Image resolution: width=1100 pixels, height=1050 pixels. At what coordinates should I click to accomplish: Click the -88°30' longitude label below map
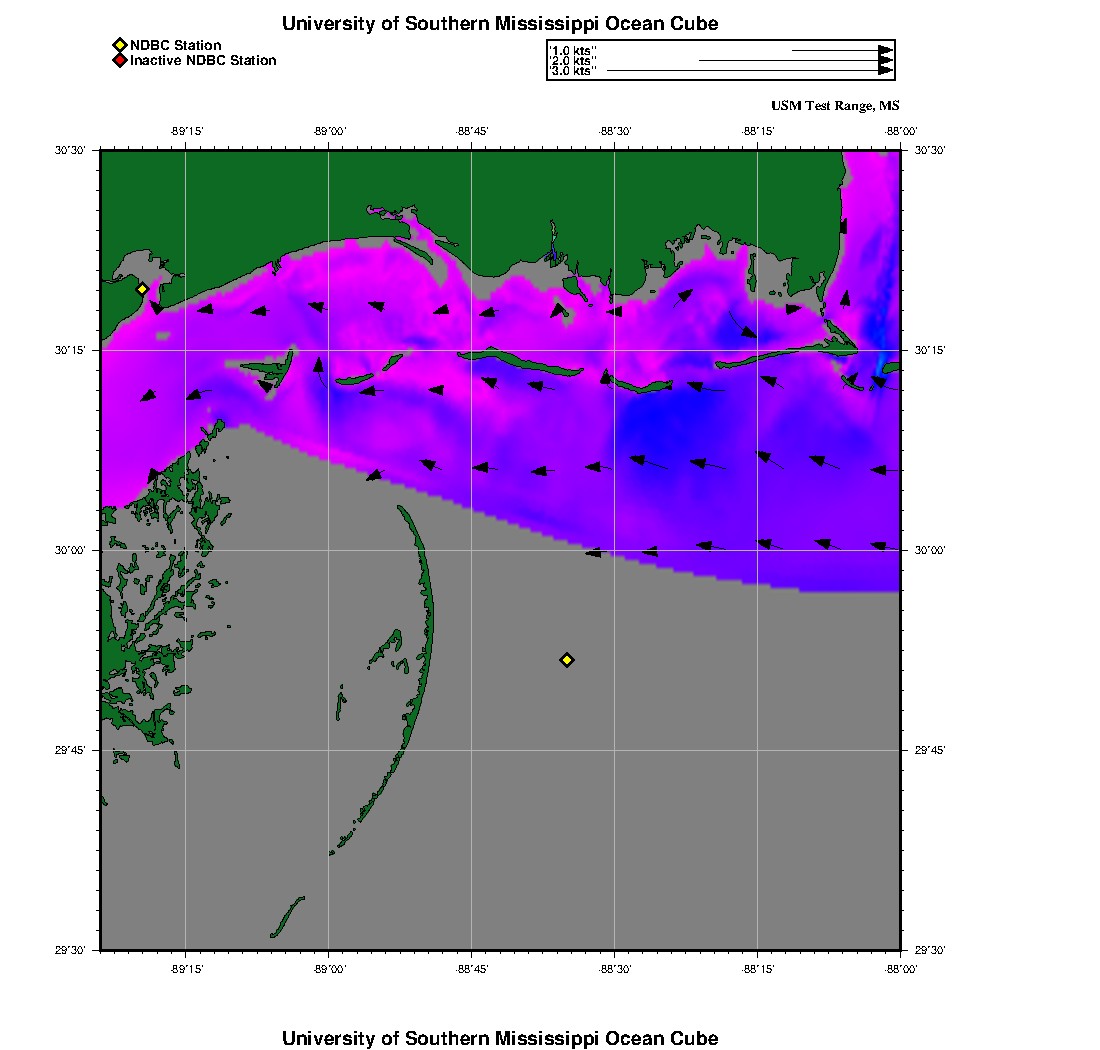point(614,968)
